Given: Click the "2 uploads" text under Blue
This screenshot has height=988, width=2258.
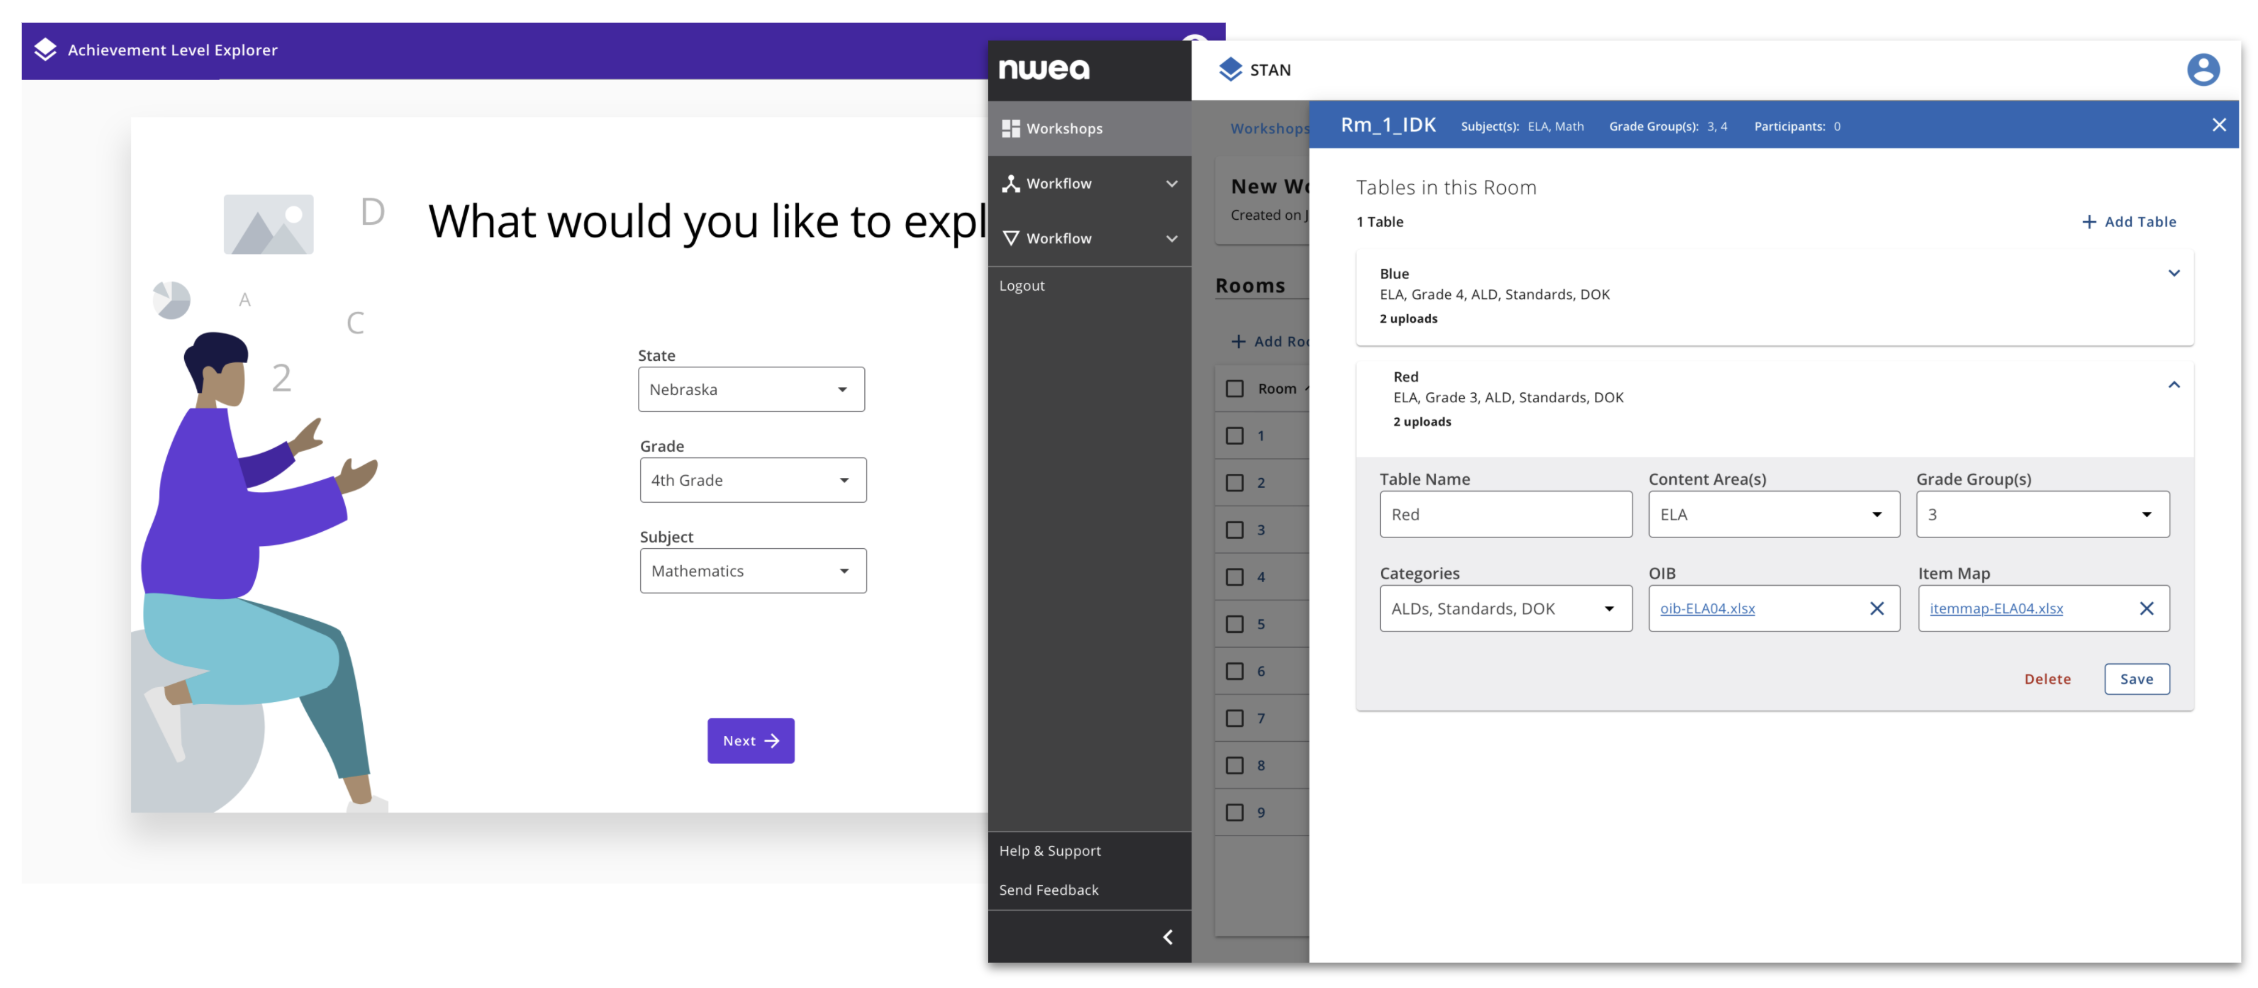Looking at the screenshot, I should tap(1409, 319).
